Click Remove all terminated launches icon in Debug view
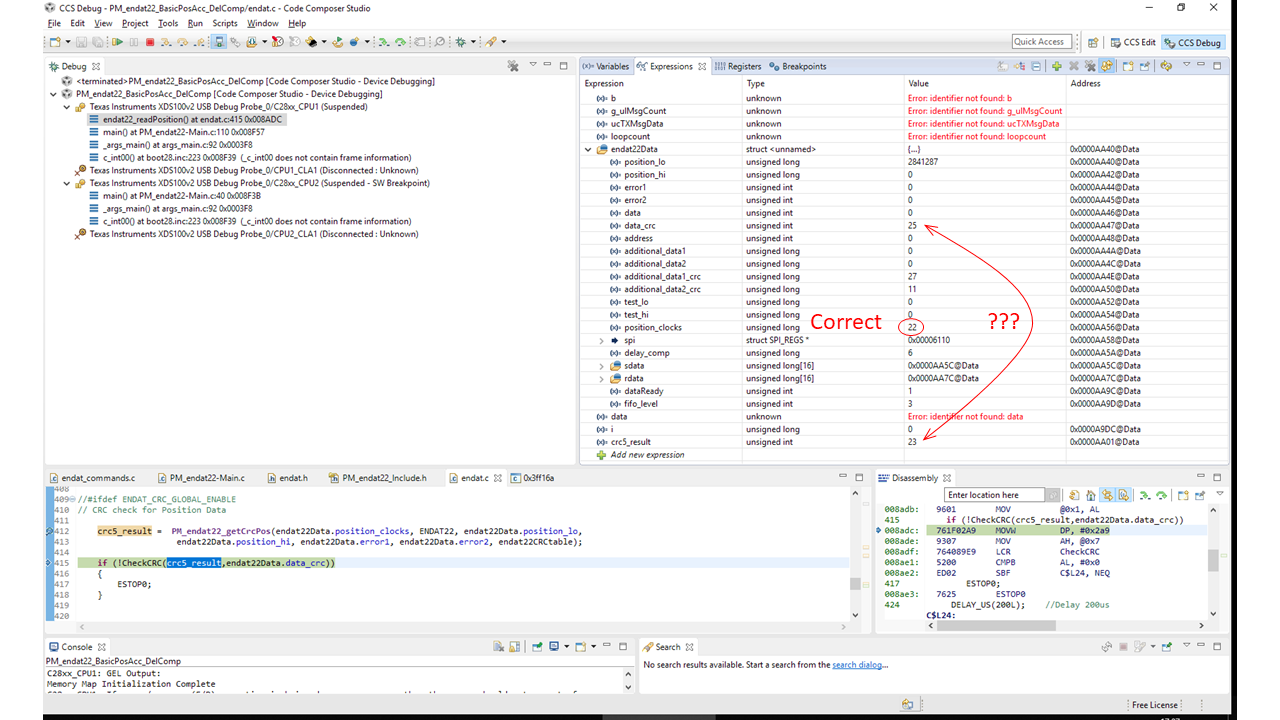Image resolution: width=1280 pixels, height=720 pixels. pyautogui.click(x=513, y=66)
